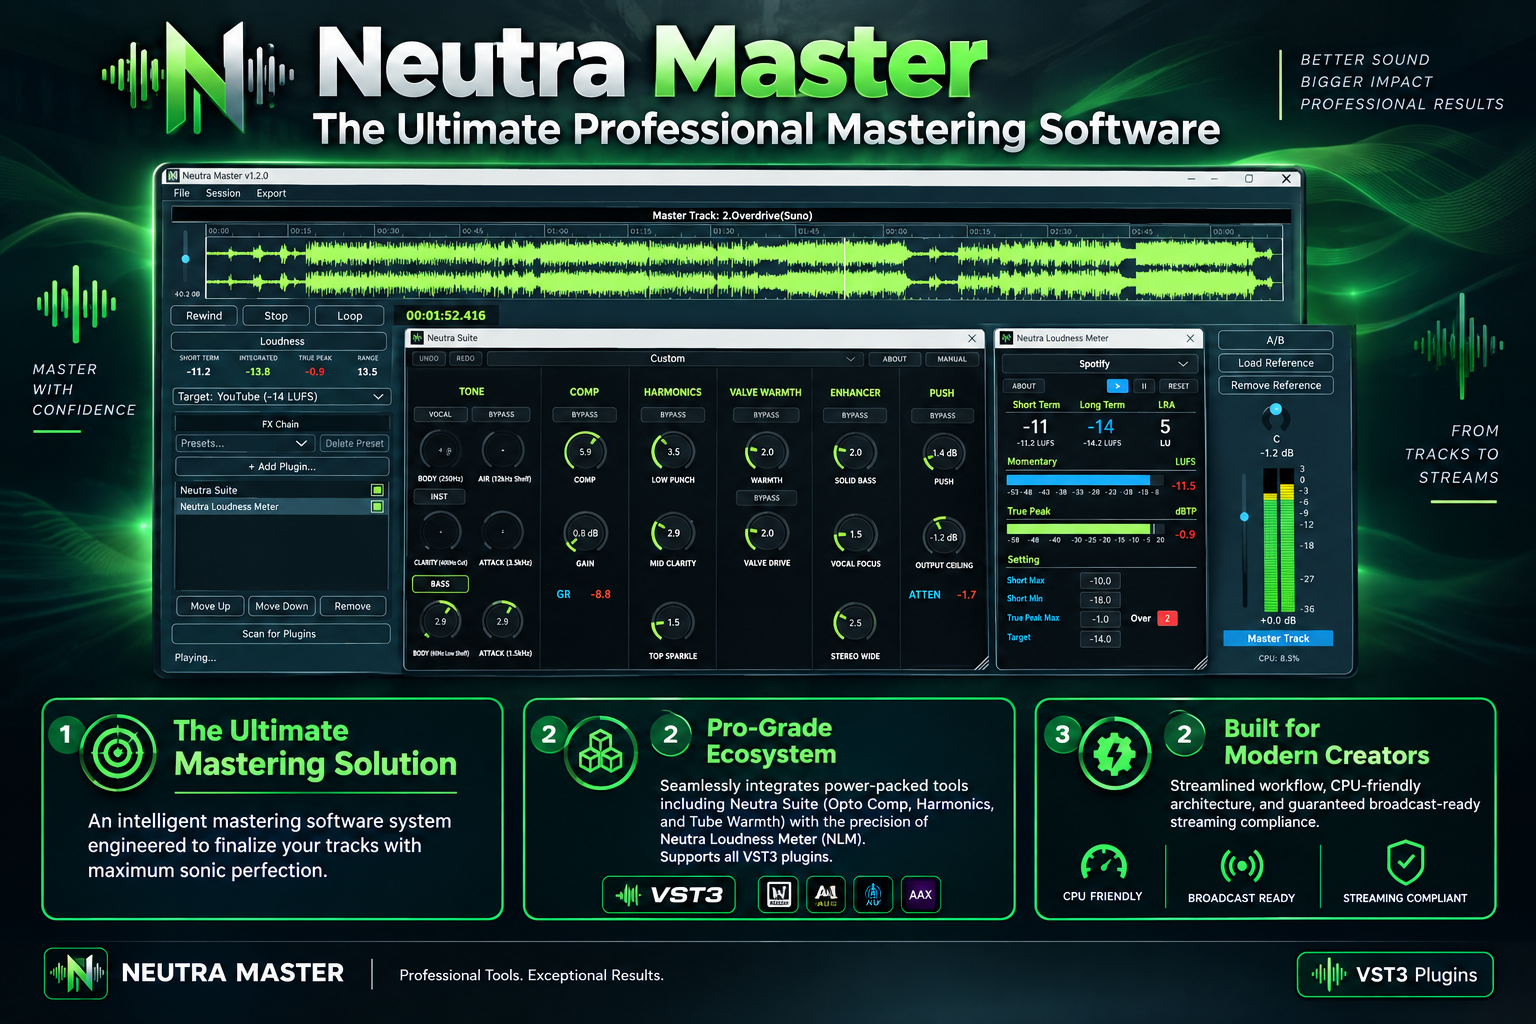Open the File menu
1536x1024 pixels.
[x=182, y=193]
